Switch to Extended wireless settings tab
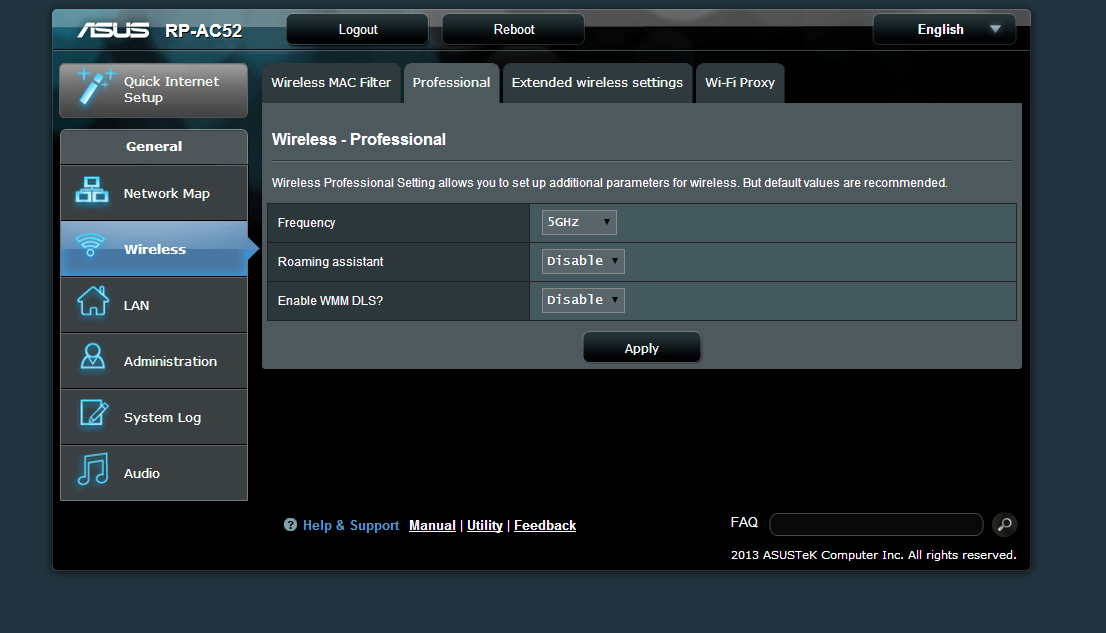This screenshot has height=633, width=1106. click(597, 83)
